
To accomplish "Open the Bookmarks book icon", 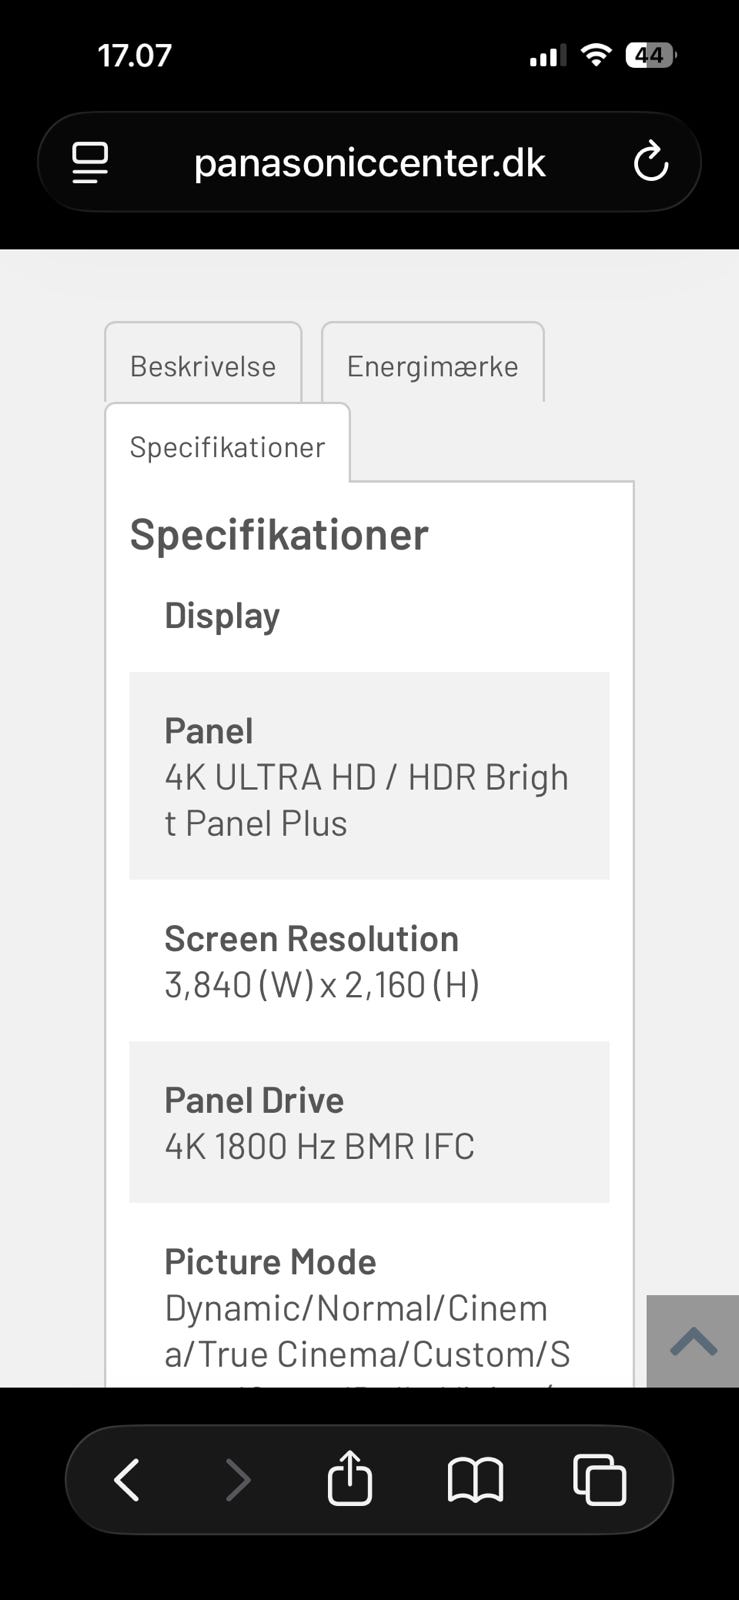I will [475, 1480].
